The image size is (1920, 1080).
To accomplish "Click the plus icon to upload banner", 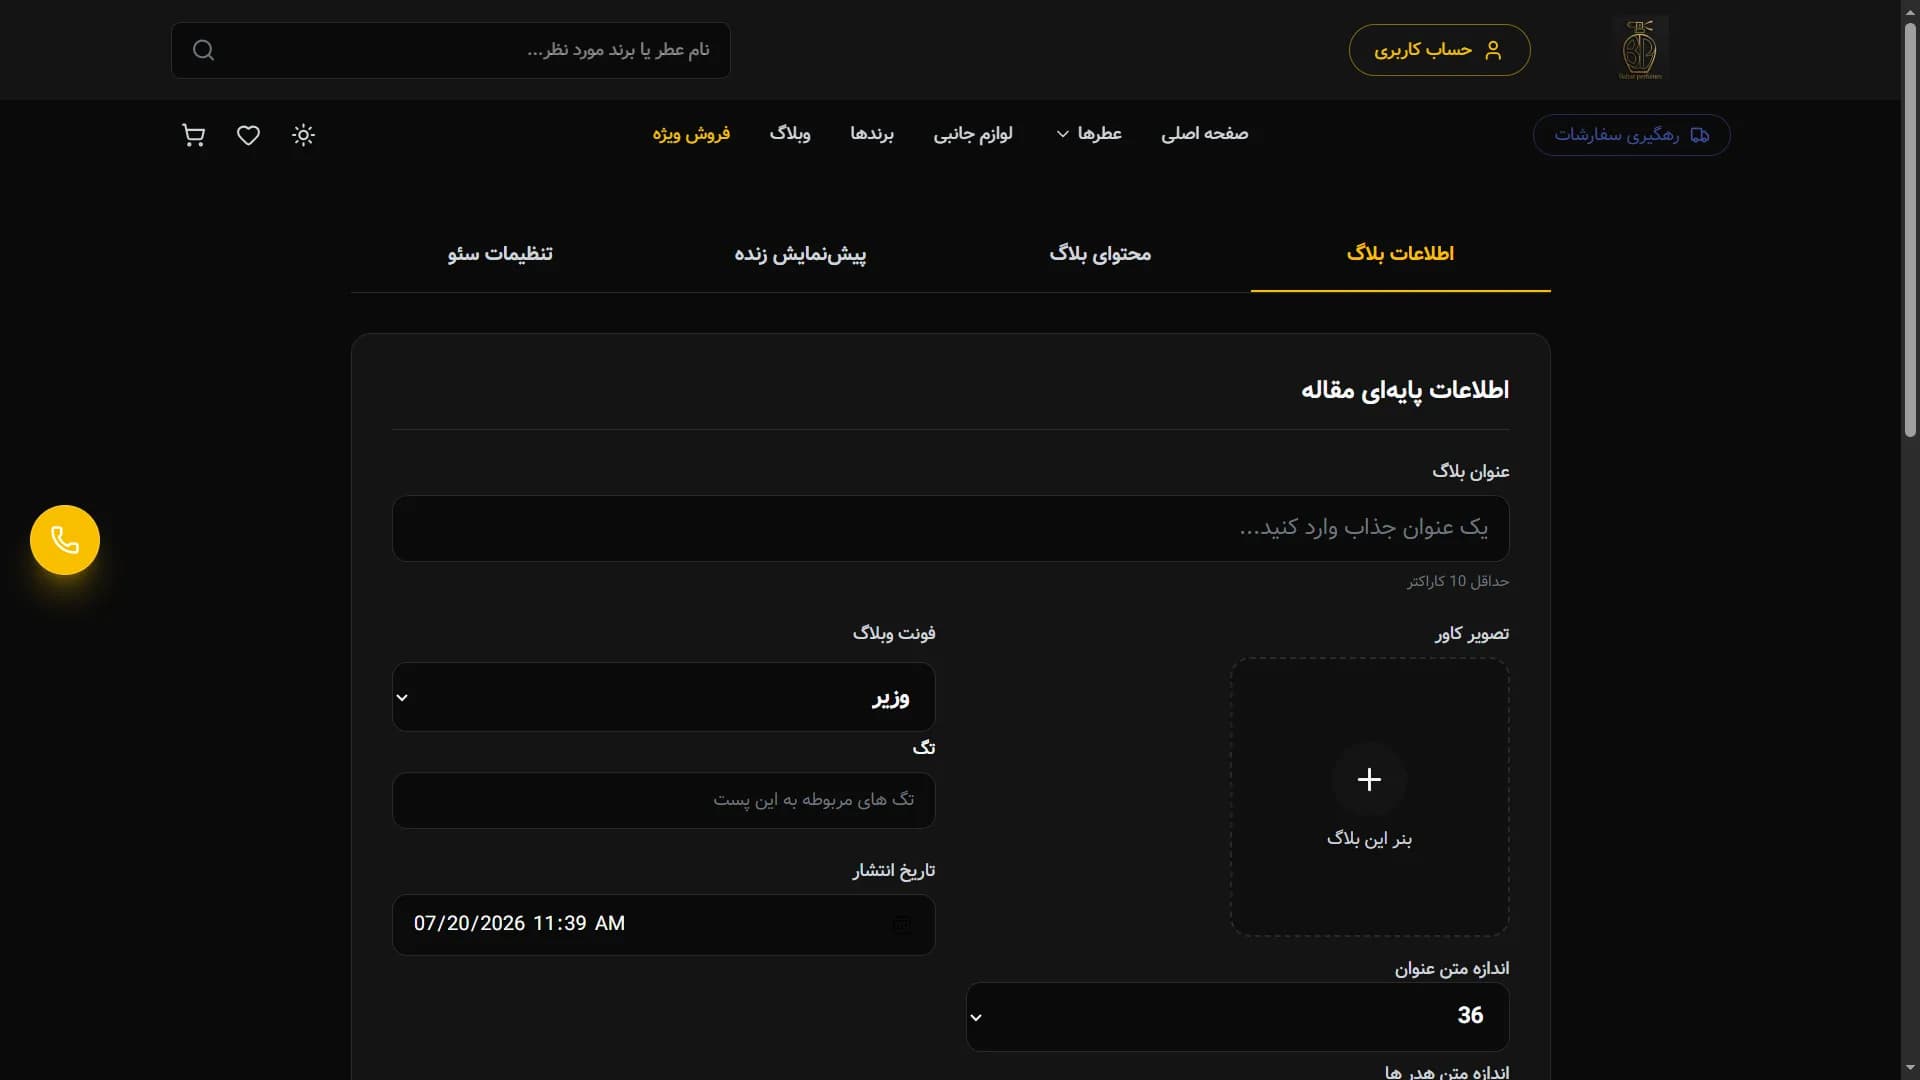I will click(x=1369, y=779).
